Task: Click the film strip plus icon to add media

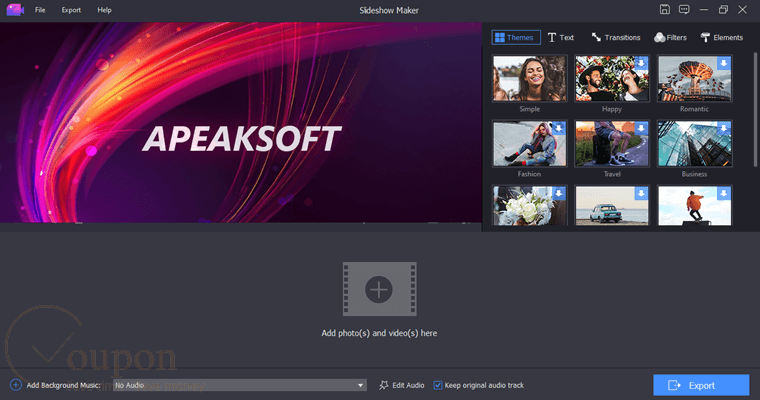Action: [379, 289]
